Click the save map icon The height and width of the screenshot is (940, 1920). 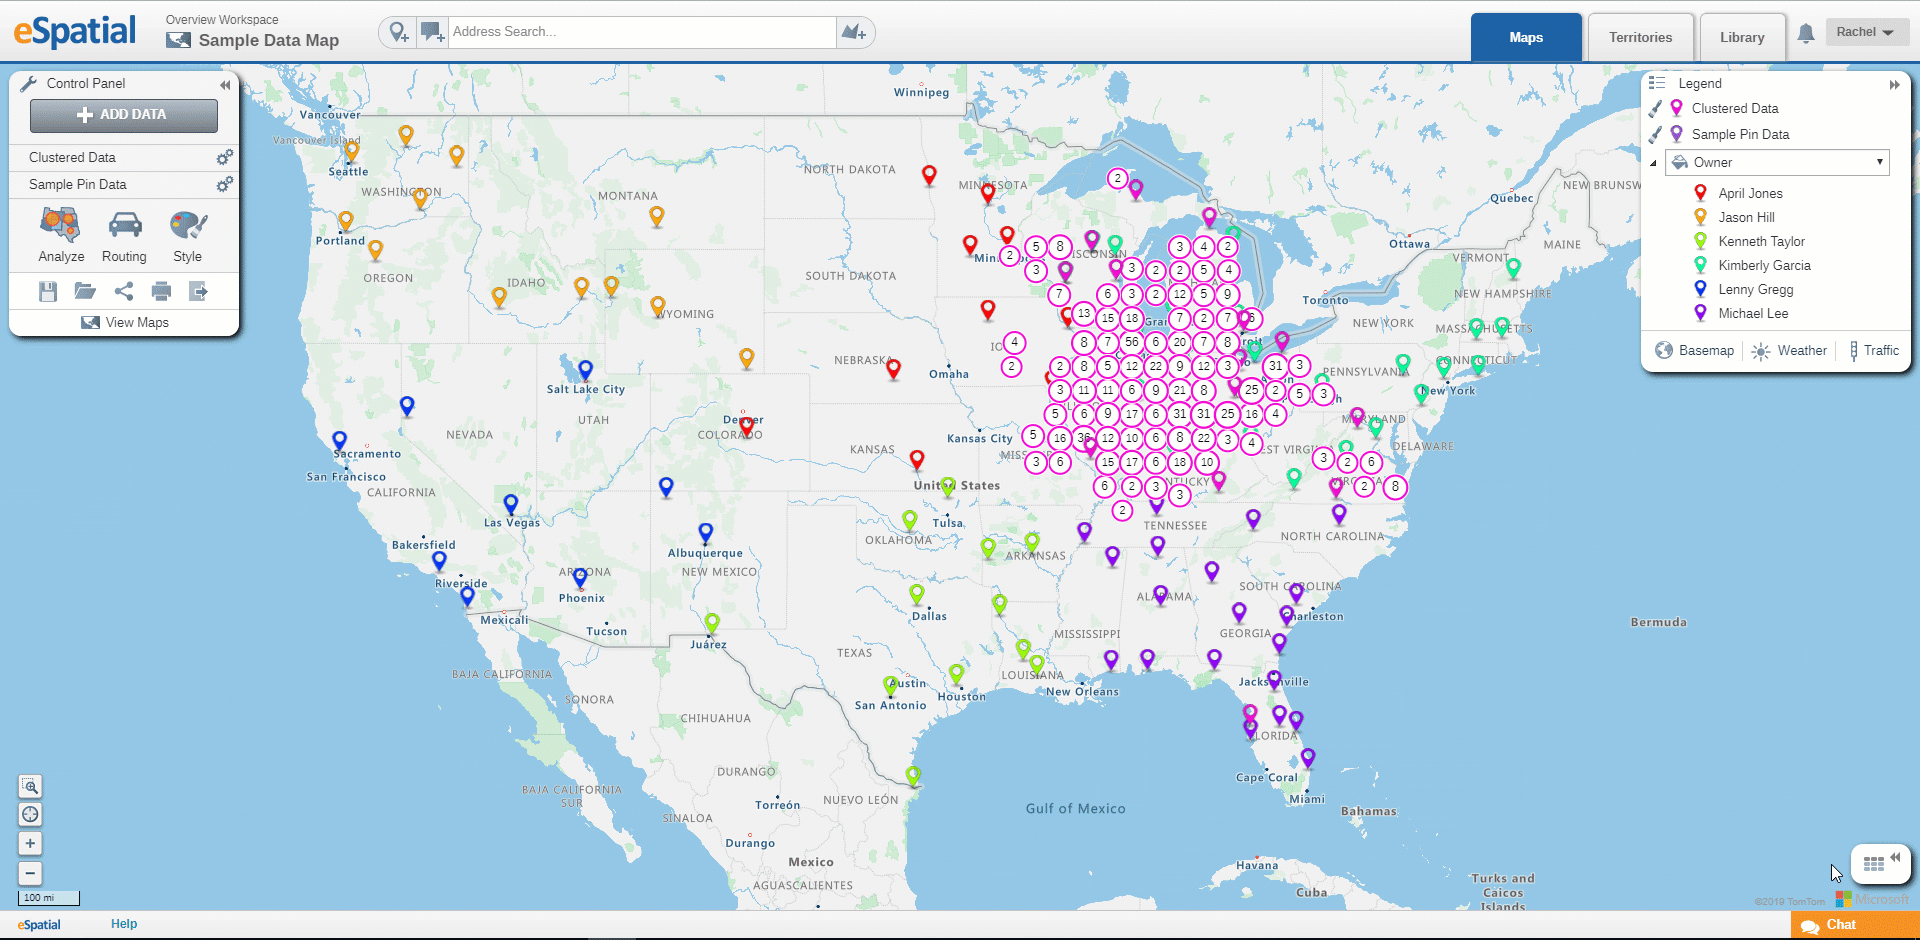[x=48, y=291]
